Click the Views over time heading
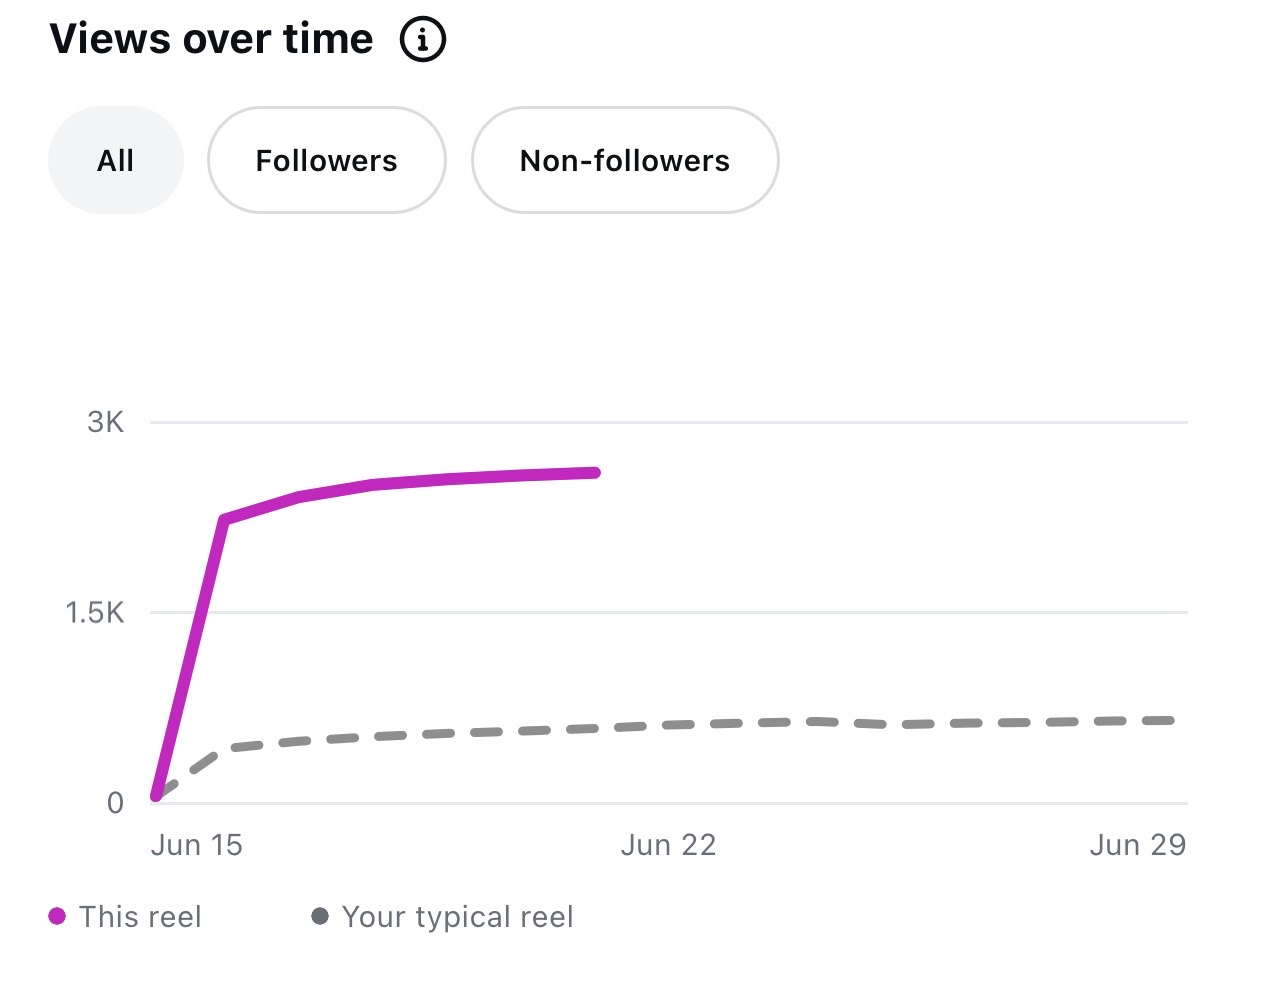This screenshot has width=1284, height=984. click(212, 39)
